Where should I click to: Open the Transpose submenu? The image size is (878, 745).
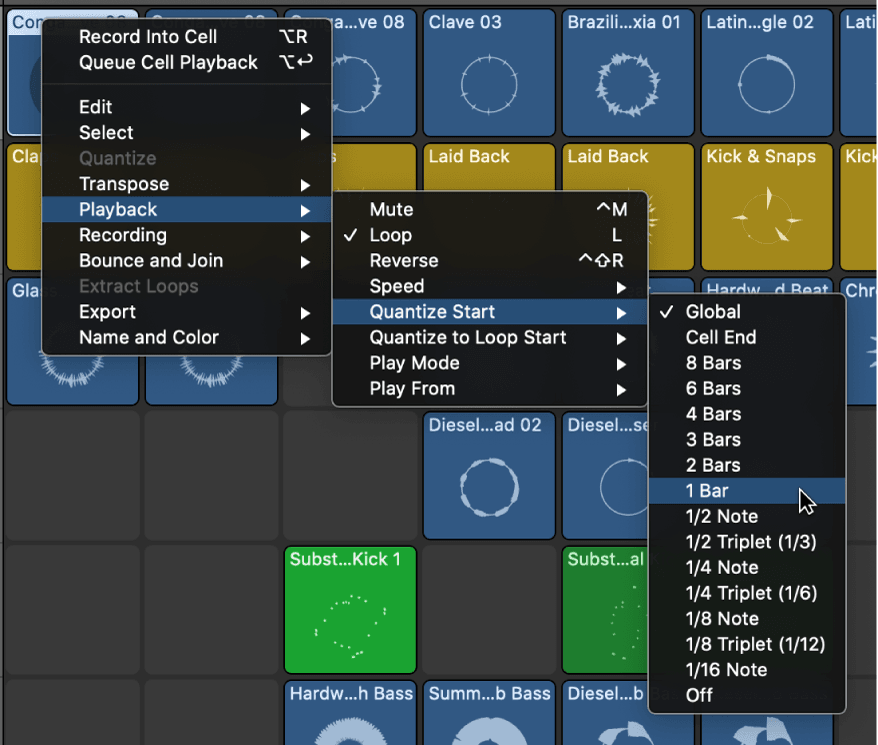click(186, 184)
